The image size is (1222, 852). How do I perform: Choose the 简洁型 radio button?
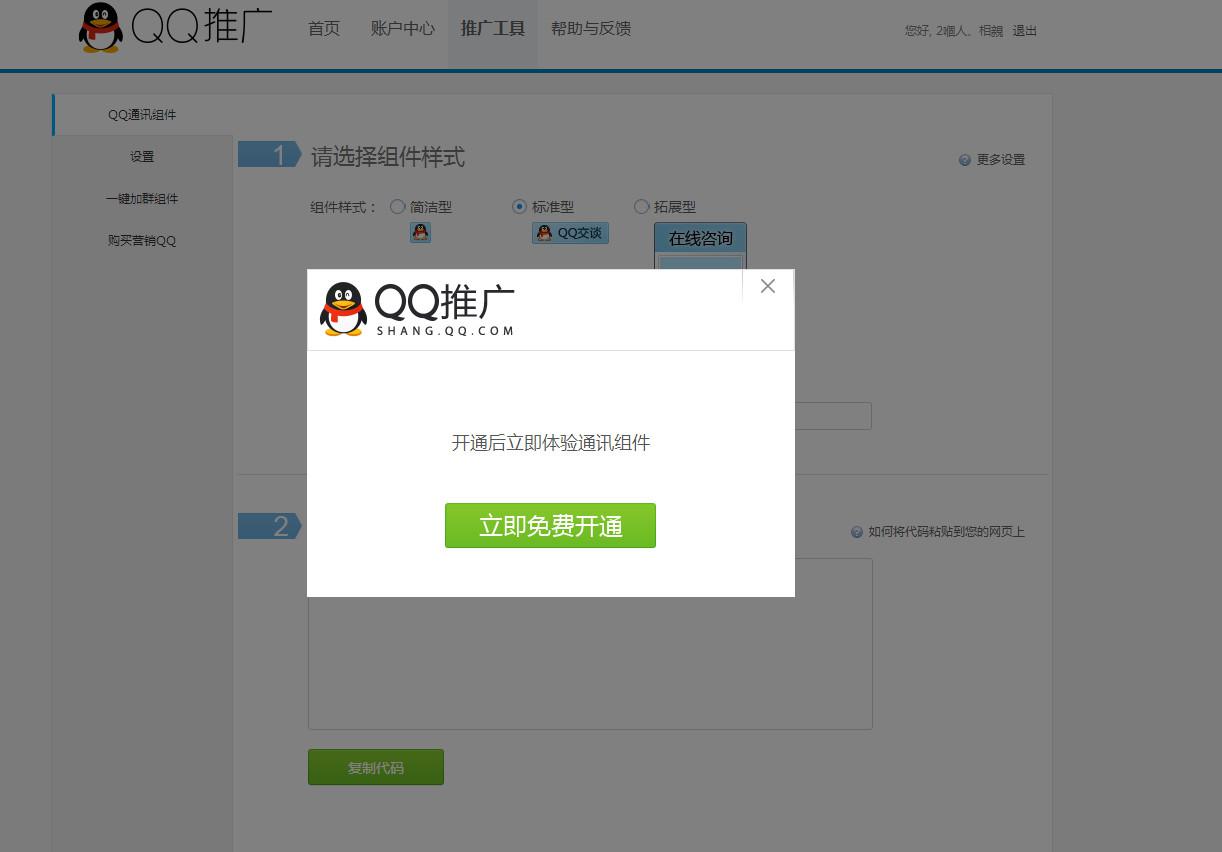[x=397, y=207]
